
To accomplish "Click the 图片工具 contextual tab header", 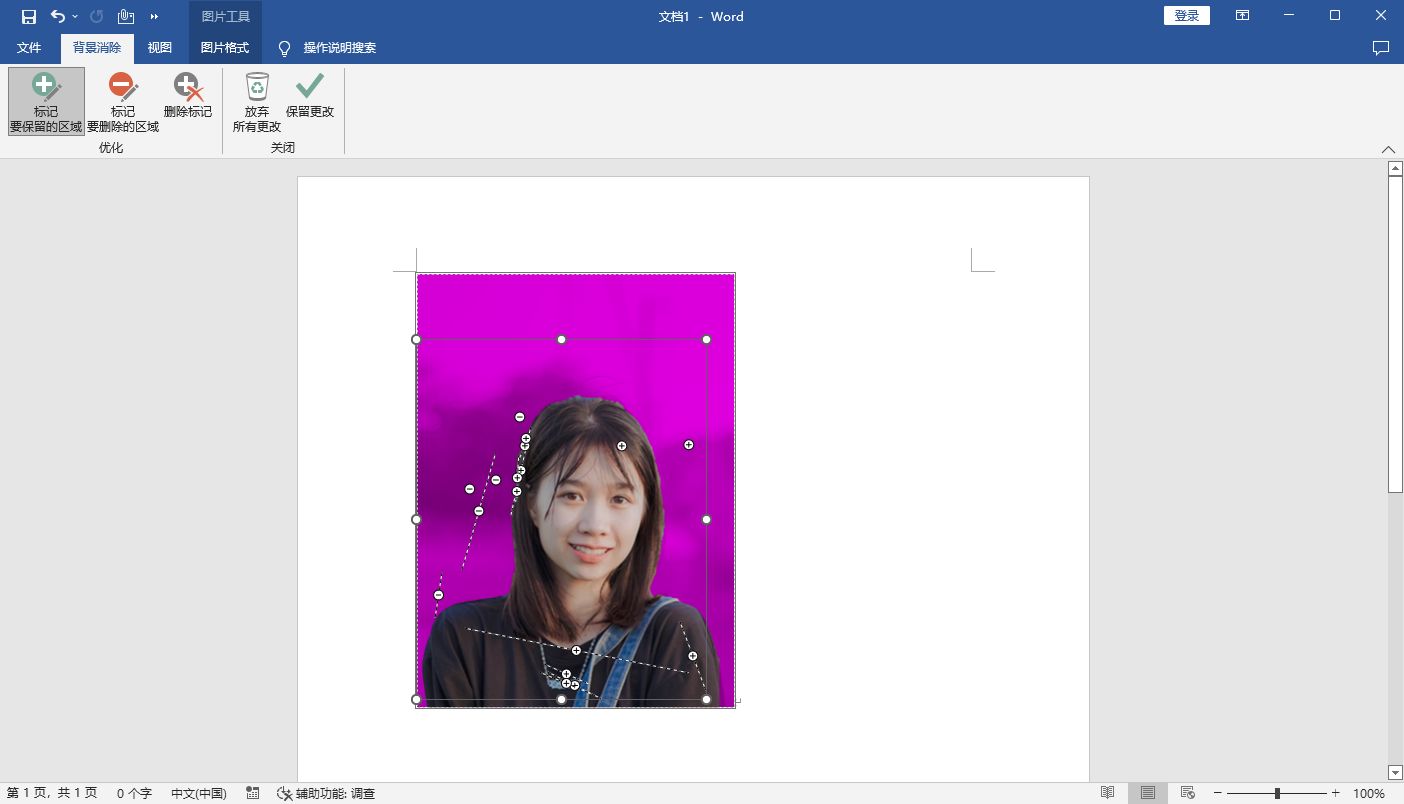I will (225, 16).
